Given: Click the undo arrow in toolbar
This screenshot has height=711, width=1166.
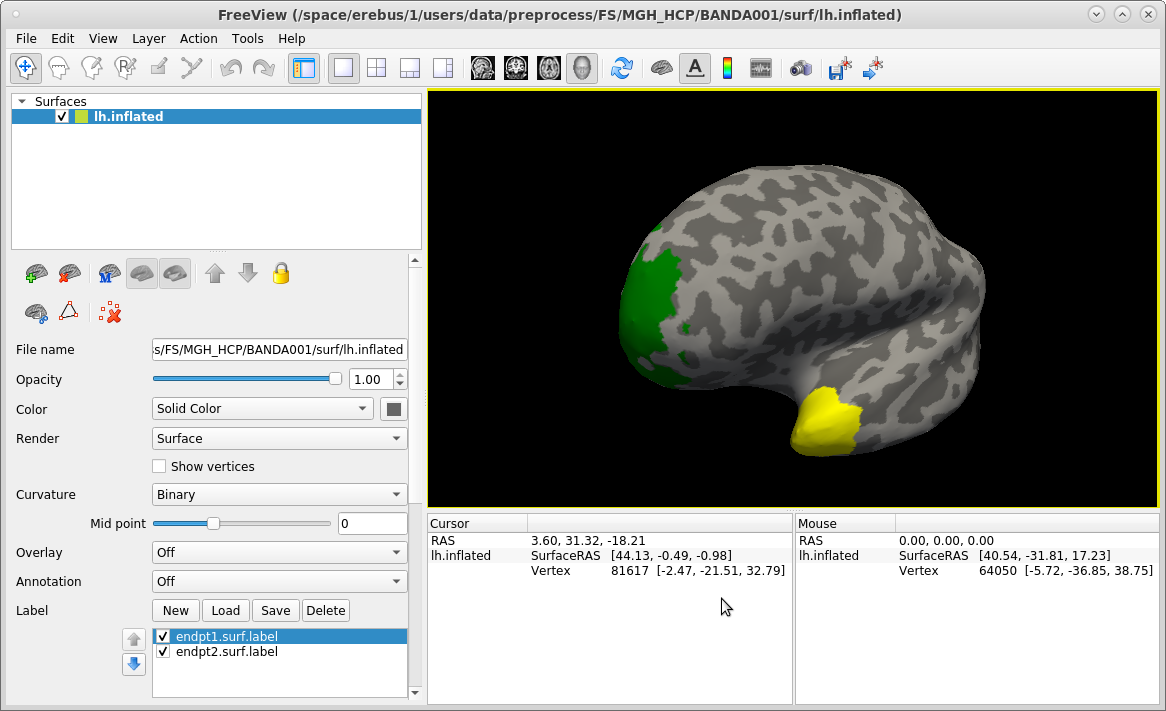Looking at the screenshot, I should tap(230, 68).
